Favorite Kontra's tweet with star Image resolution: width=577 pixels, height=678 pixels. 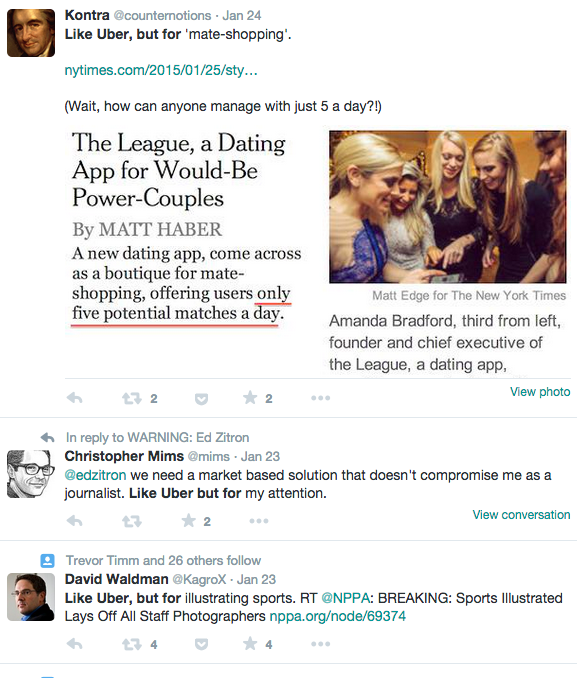click(250, 397)
